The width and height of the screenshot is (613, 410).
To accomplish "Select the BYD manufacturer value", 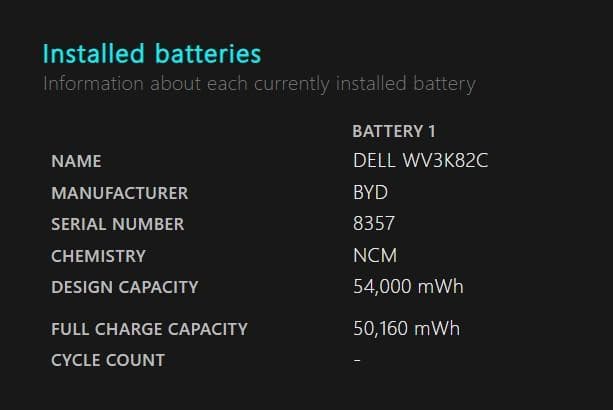I will point(370,192).
